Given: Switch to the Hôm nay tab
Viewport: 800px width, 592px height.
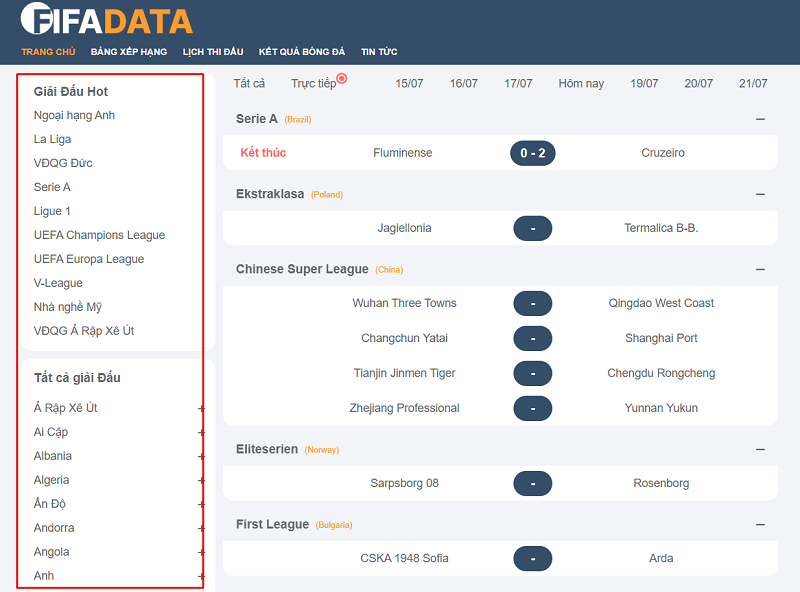Looking at the screenshot, I should pos(581,83).
